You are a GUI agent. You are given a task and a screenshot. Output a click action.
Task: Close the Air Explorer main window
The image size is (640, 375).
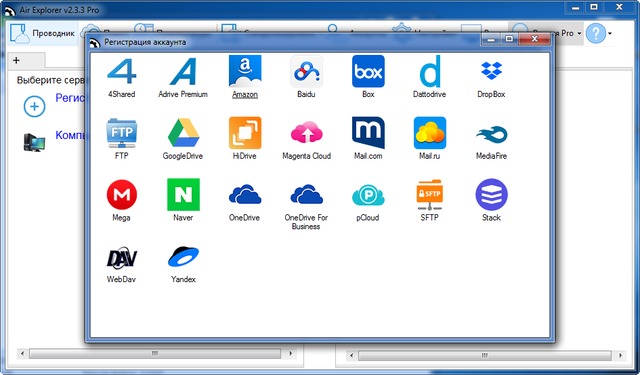[x=619, y=7]
